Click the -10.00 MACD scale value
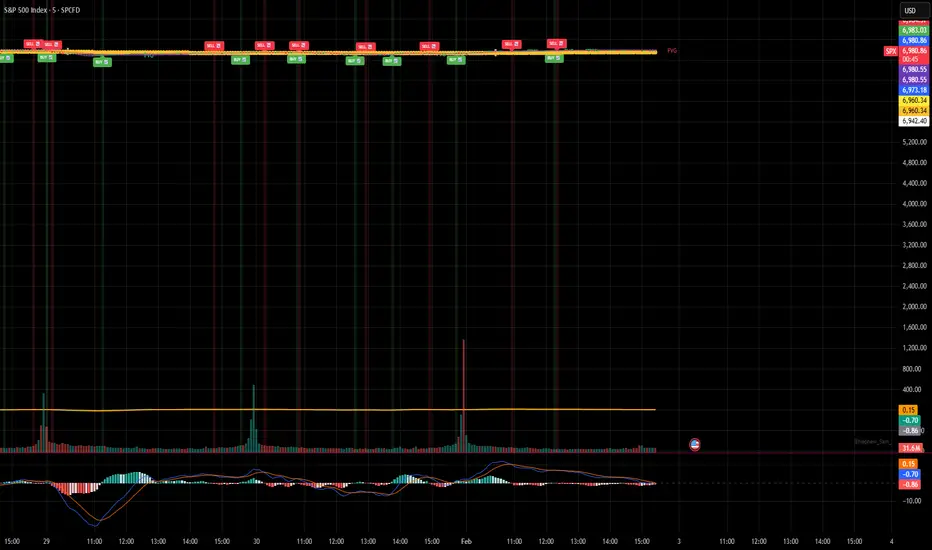 pos(912,501)
